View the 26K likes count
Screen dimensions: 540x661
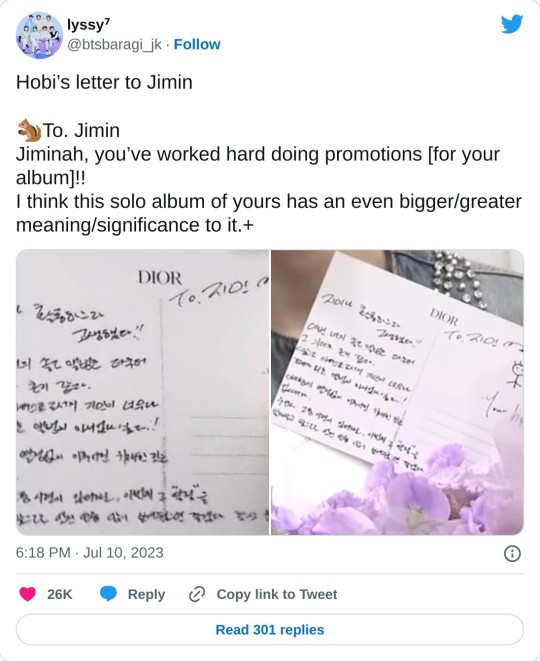pos(59,594)
